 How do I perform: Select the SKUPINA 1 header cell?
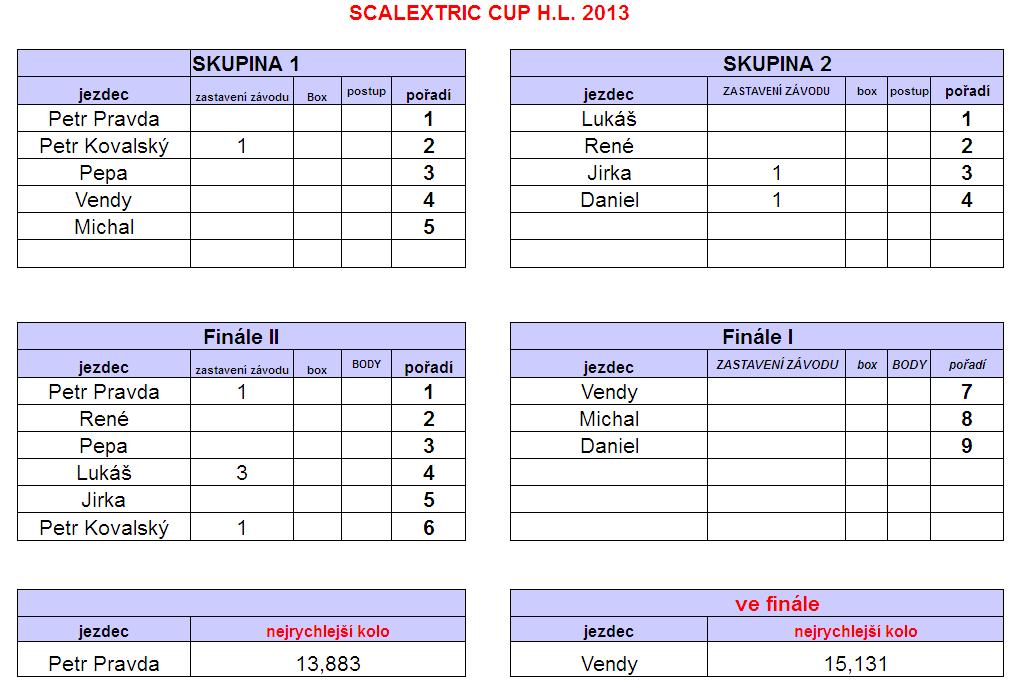click(241, 63)
